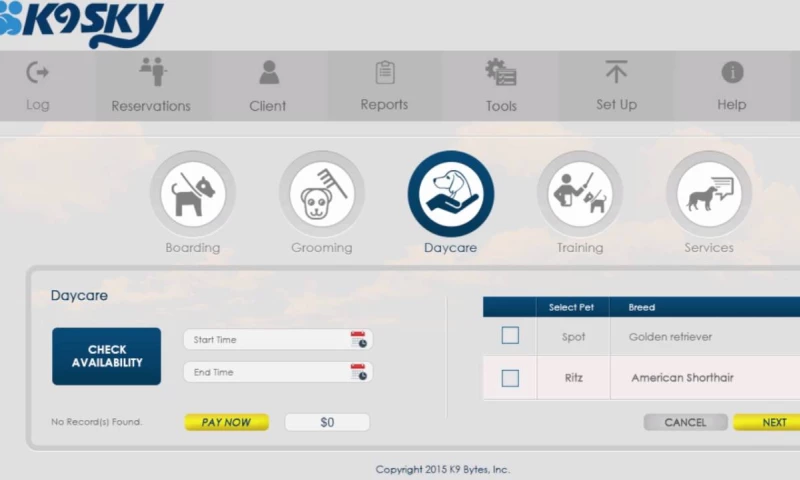Image resolution: width=800 pixels, height=480 pixels.
Task: Click the pet name Spot
Action: tap(573, 337)
